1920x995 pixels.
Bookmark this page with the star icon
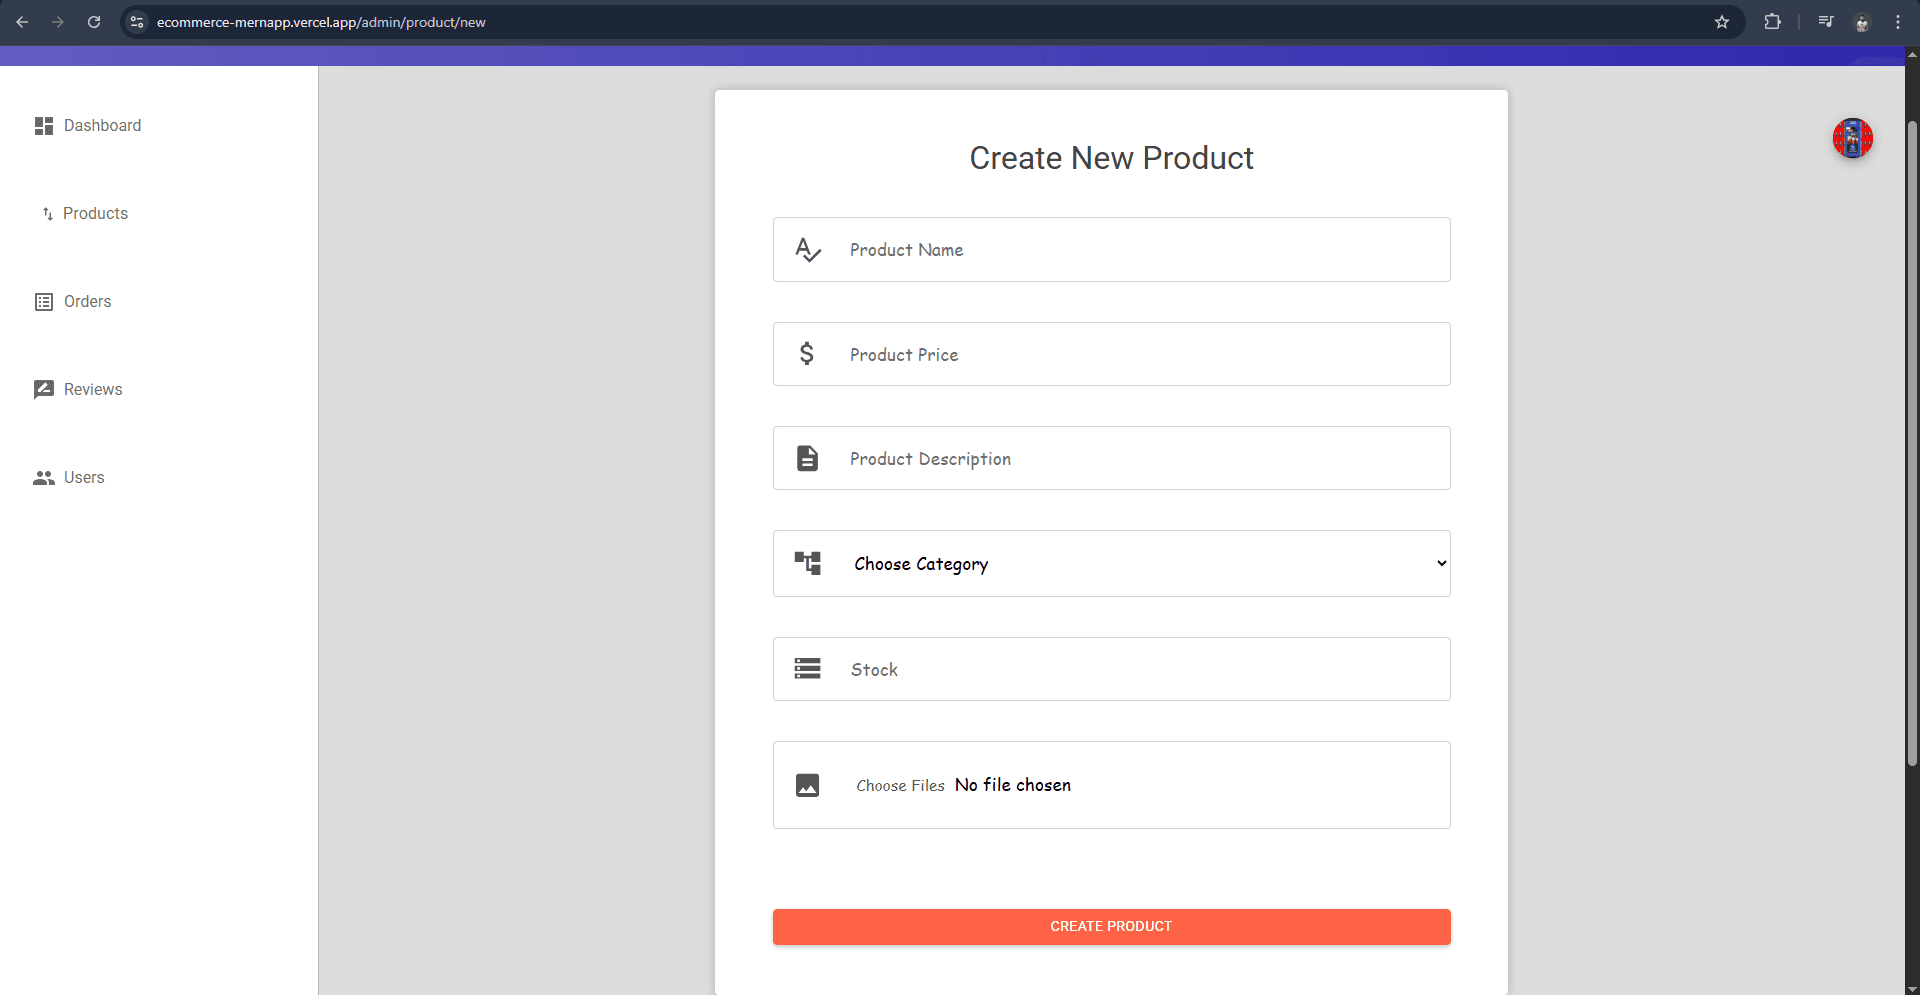coord(1722,22)
